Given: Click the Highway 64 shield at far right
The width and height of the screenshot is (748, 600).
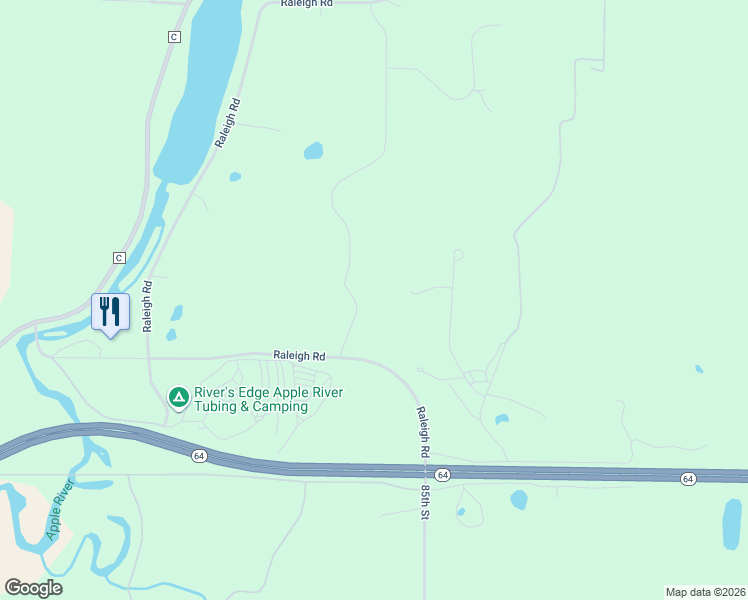Looking at the screenshot, I should 688,478.
